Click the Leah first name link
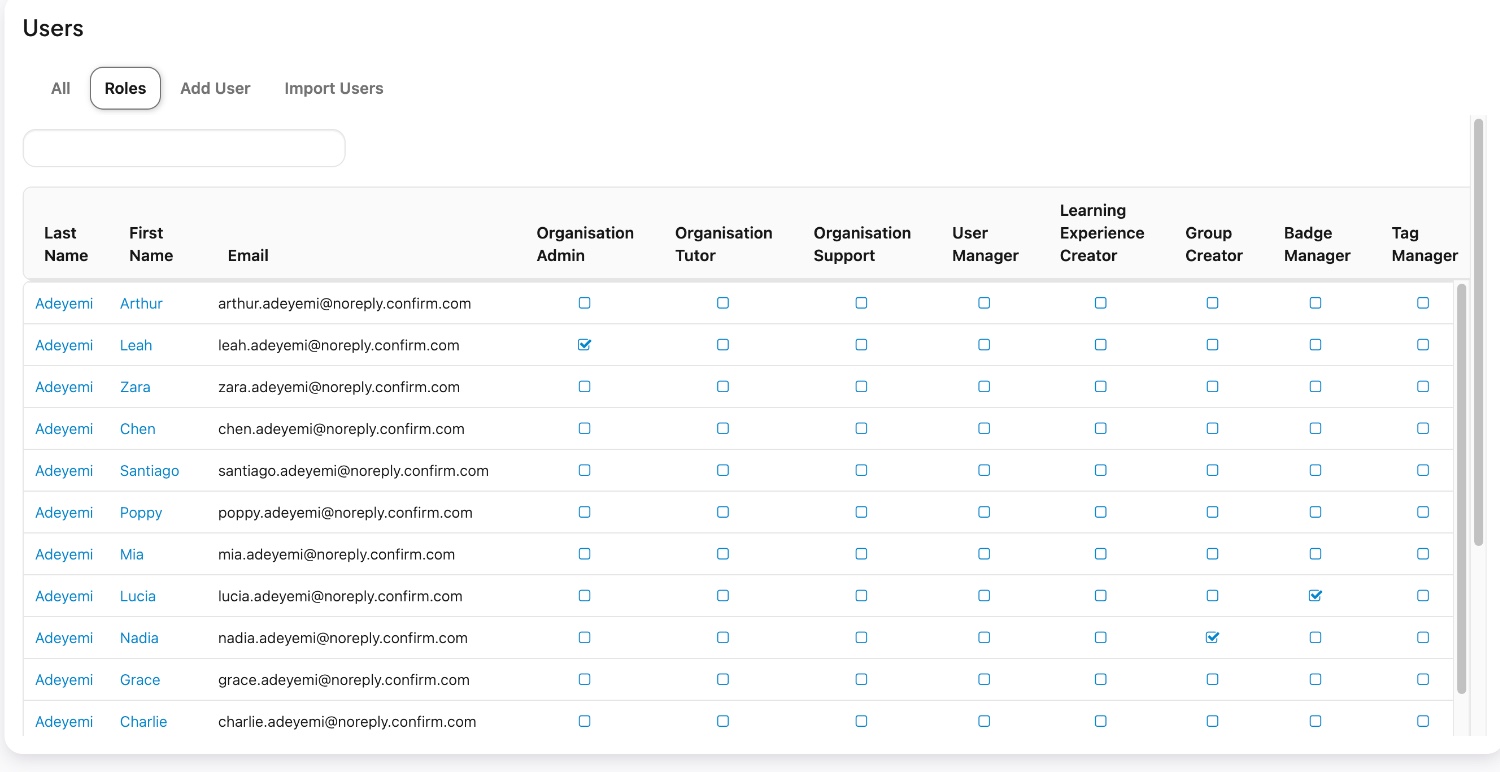 click(136, 345)
